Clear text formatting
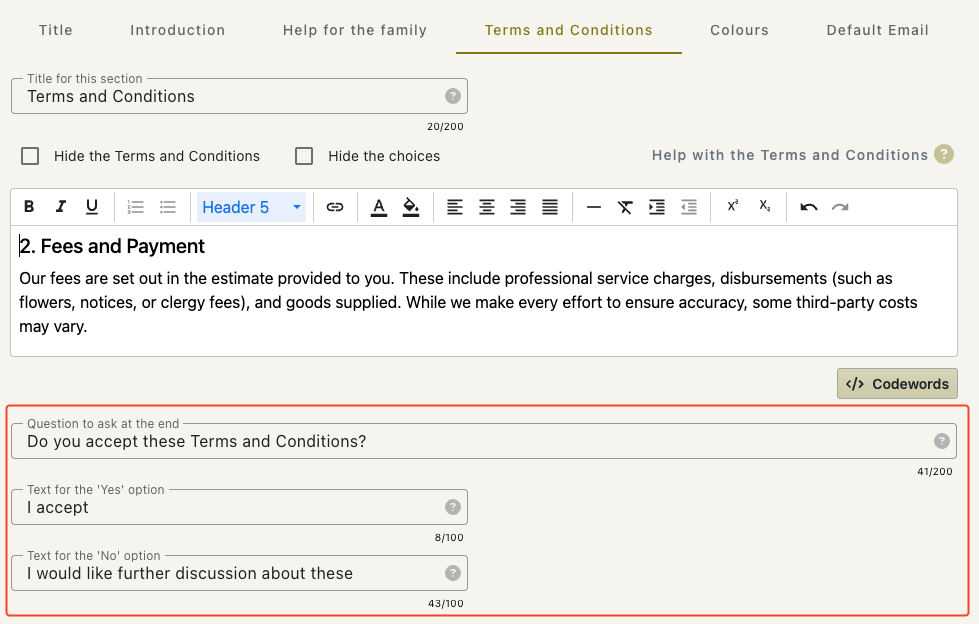Viewport: 979px width, 624px height. click(x=625, y=207)
